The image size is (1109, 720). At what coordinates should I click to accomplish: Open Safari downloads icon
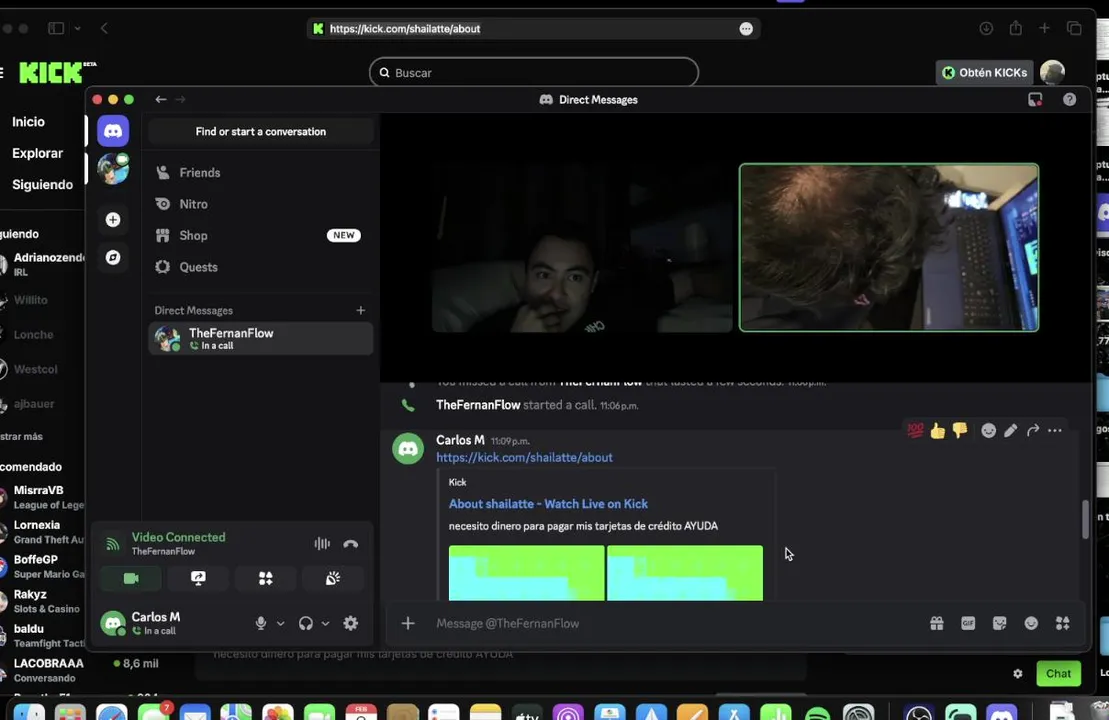(x=986, y=28)
